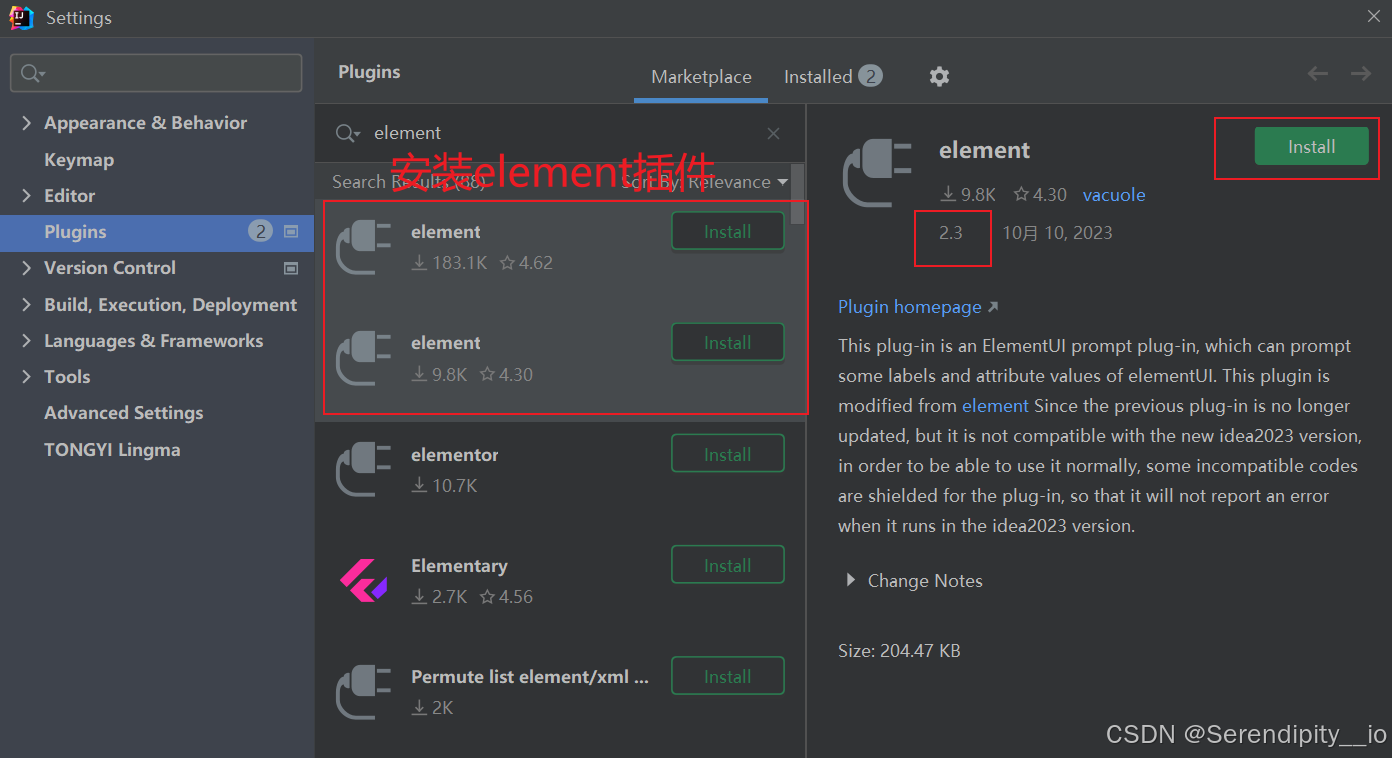Click the project-level icon beside Plugins
The image size is (1392, 758).
[291, 231]
